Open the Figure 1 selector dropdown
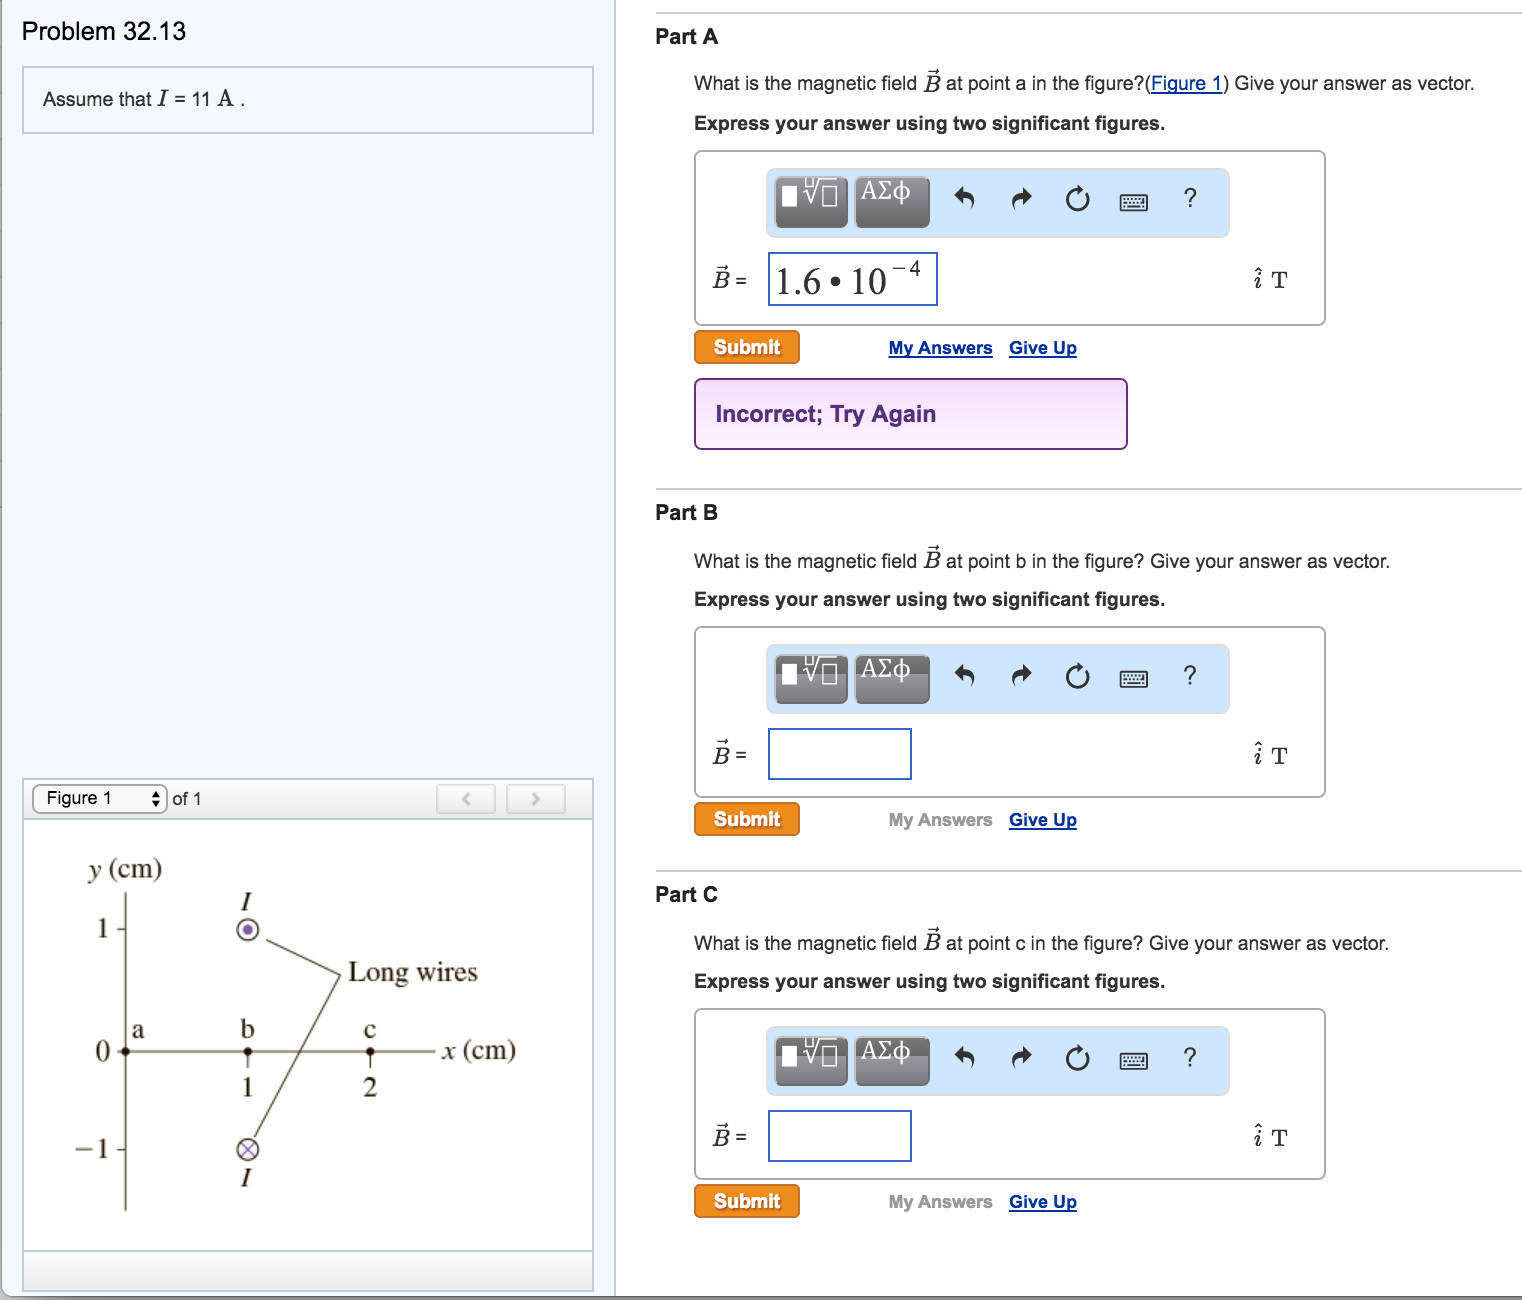 (100, 798)
